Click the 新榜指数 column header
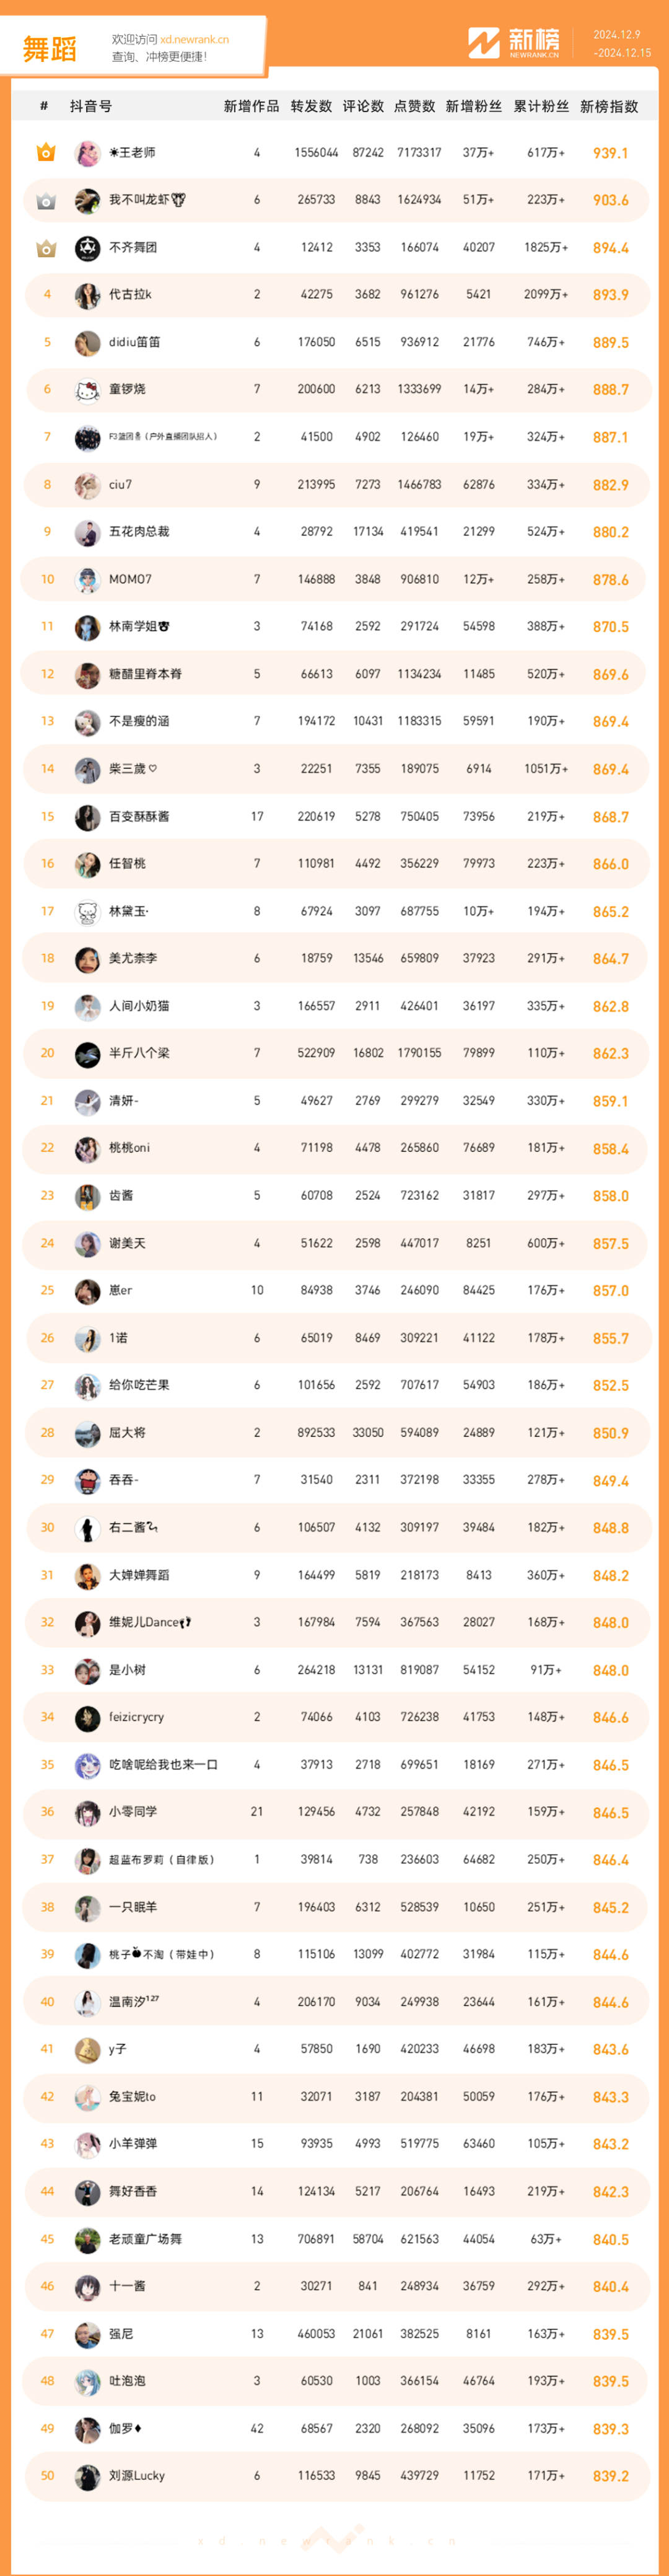The width and height of the screenshot is (669, 2576). pos(609,106)
